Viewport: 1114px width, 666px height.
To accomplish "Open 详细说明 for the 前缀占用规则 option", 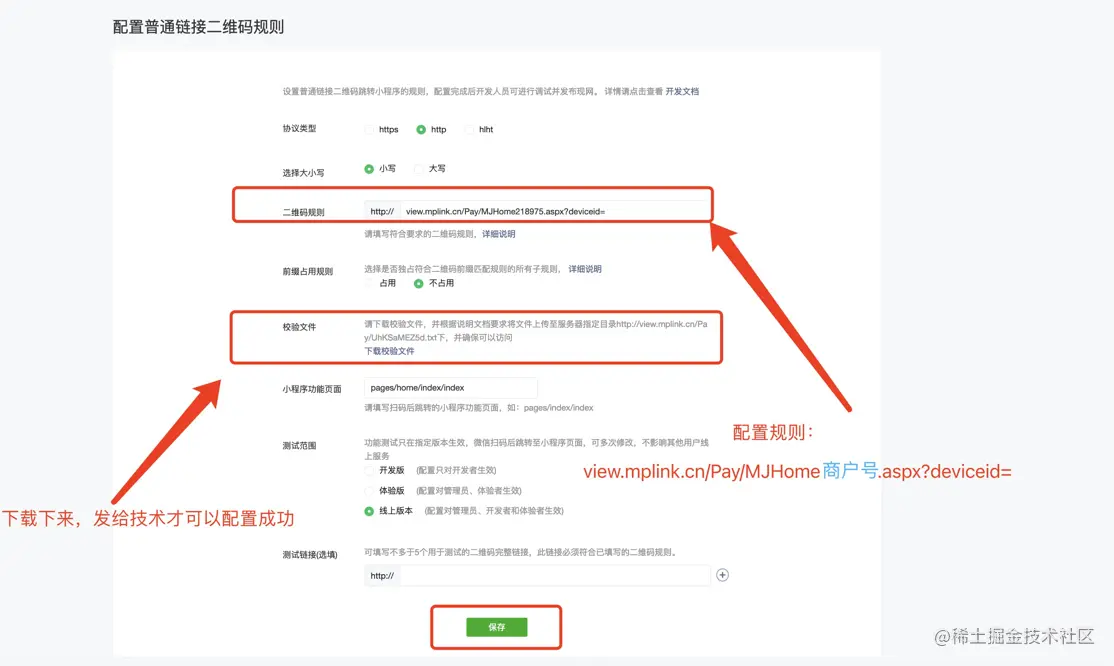I will point(584,268).
